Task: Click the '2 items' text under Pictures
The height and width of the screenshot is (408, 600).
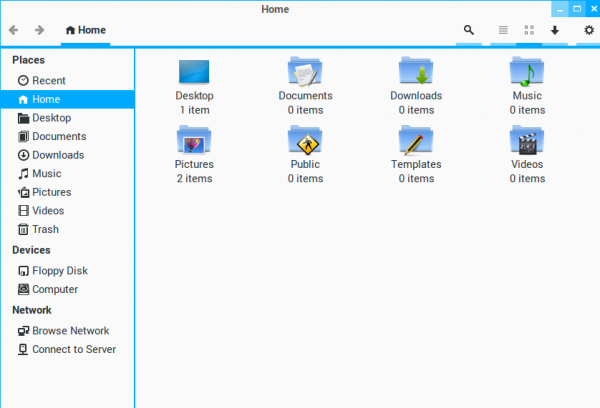Action: tap(194, 179)
